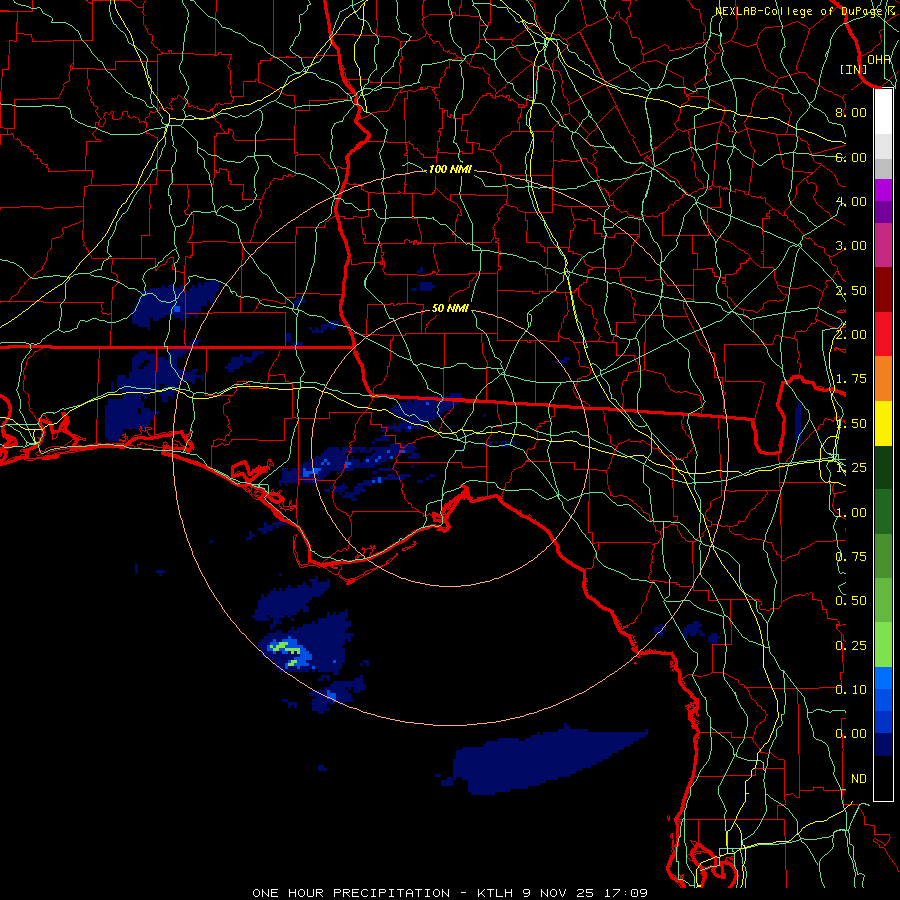Select the 0.75 legend value

pyautogui.click(x=851, y=557)
